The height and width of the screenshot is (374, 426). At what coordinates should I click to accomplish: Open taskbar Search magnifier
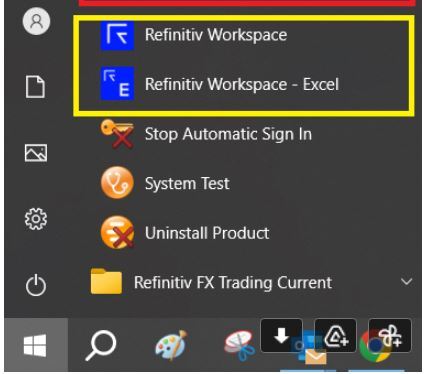pos(101,345)
